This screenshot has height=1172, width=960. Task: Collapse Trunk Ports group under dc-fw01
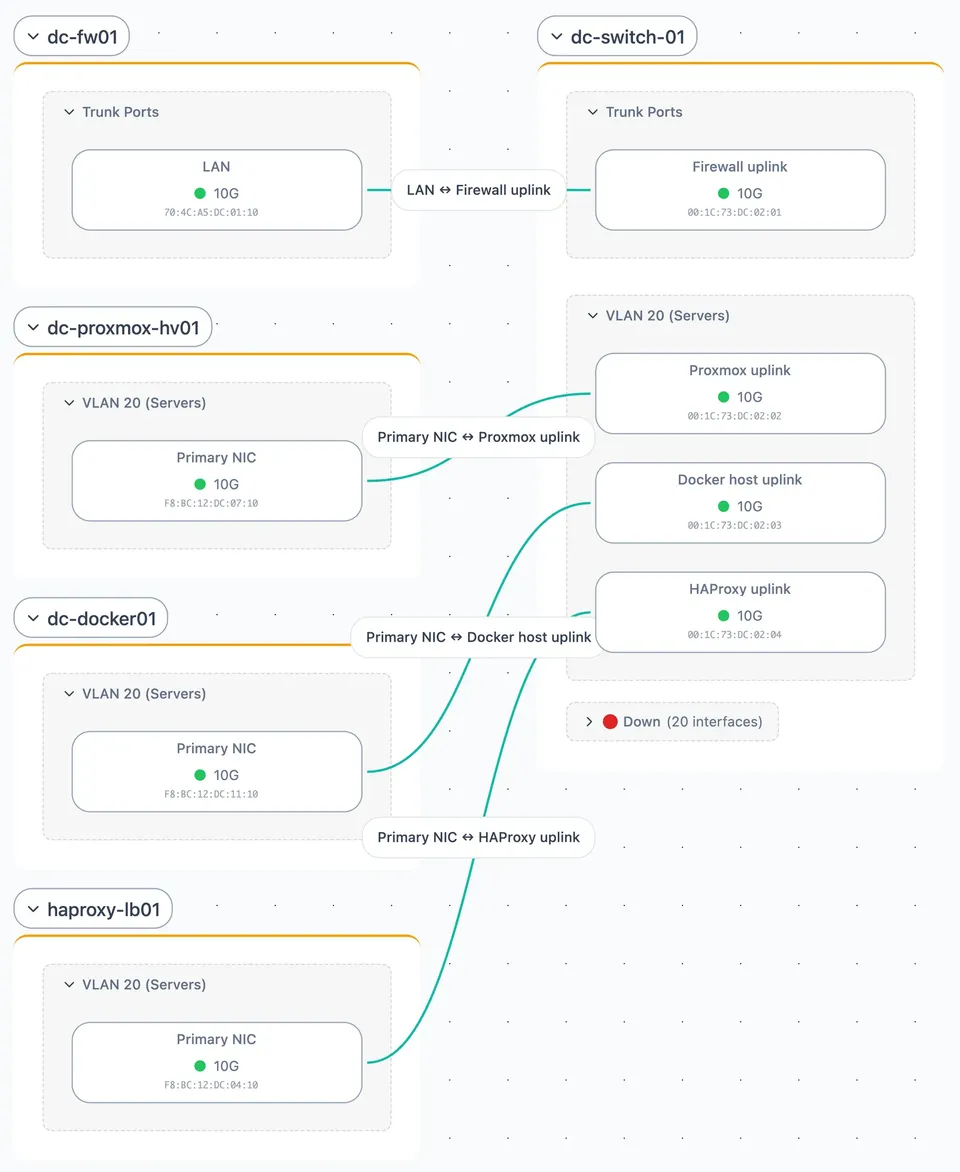69,112
